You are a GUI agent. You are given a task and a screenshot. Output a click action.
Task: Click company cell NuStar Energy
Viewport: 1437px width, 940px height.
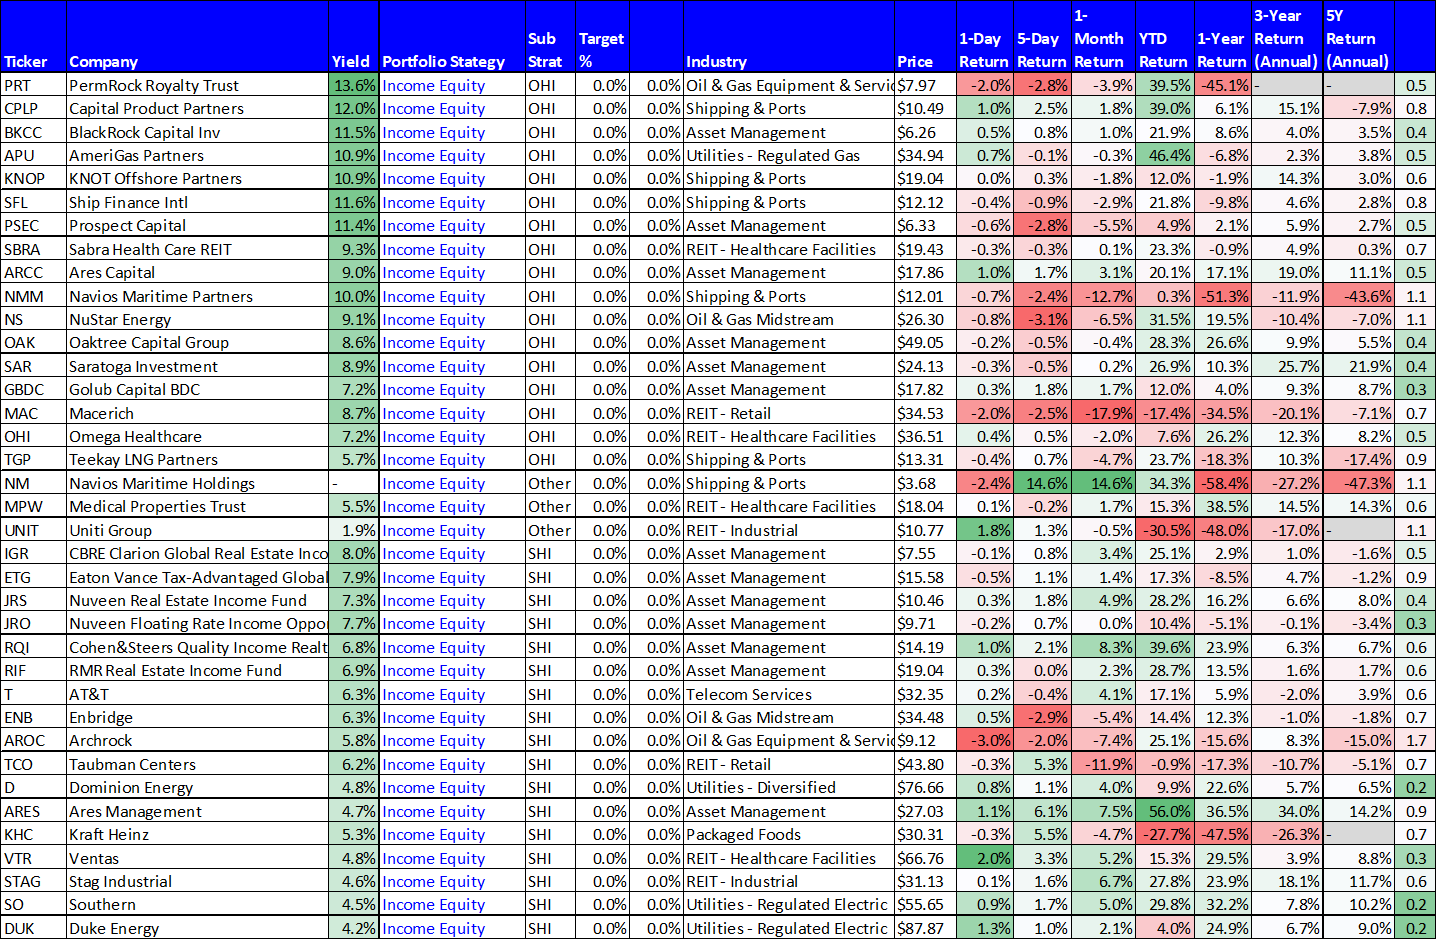click(x=197, y=320)
